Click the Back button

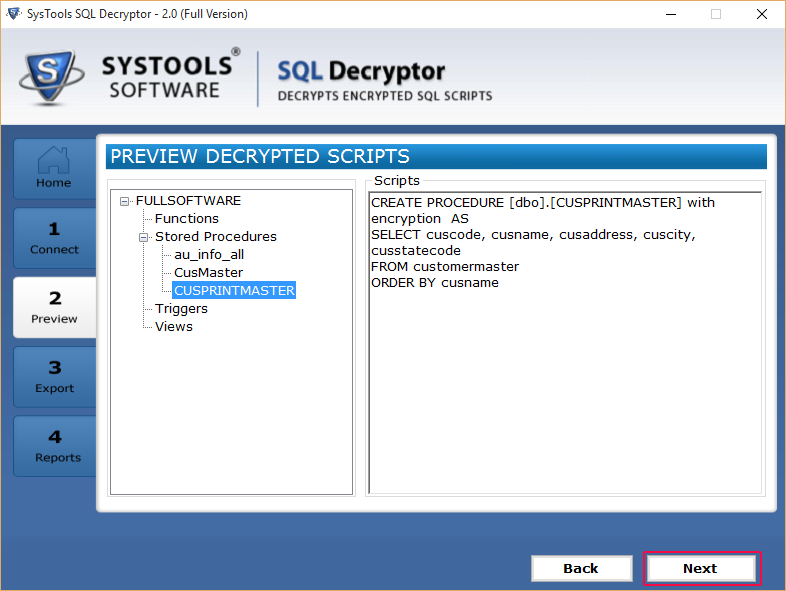(581, 568)
